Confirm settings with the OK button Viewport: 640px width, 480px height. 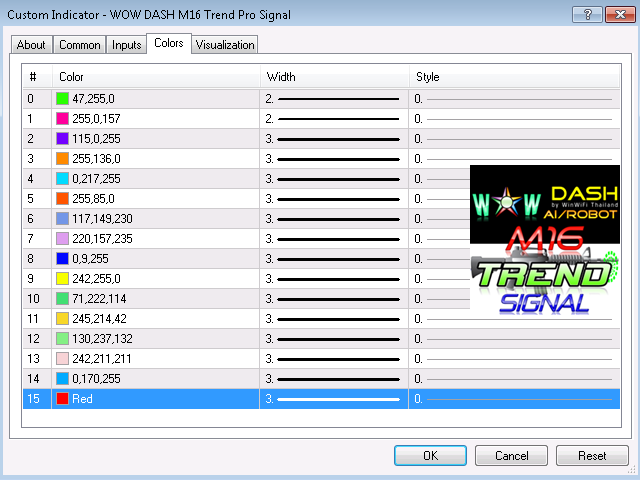tap(430, 455)
